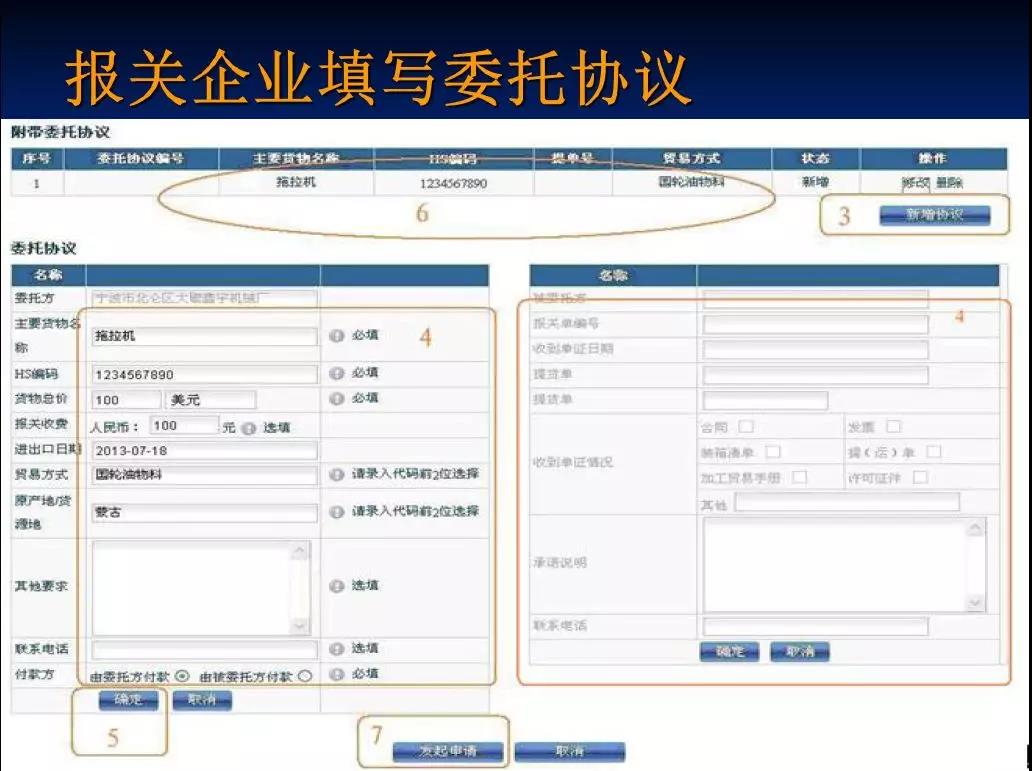
Task: Click info icon in 货物总价 row
Action: coord(336,398)
